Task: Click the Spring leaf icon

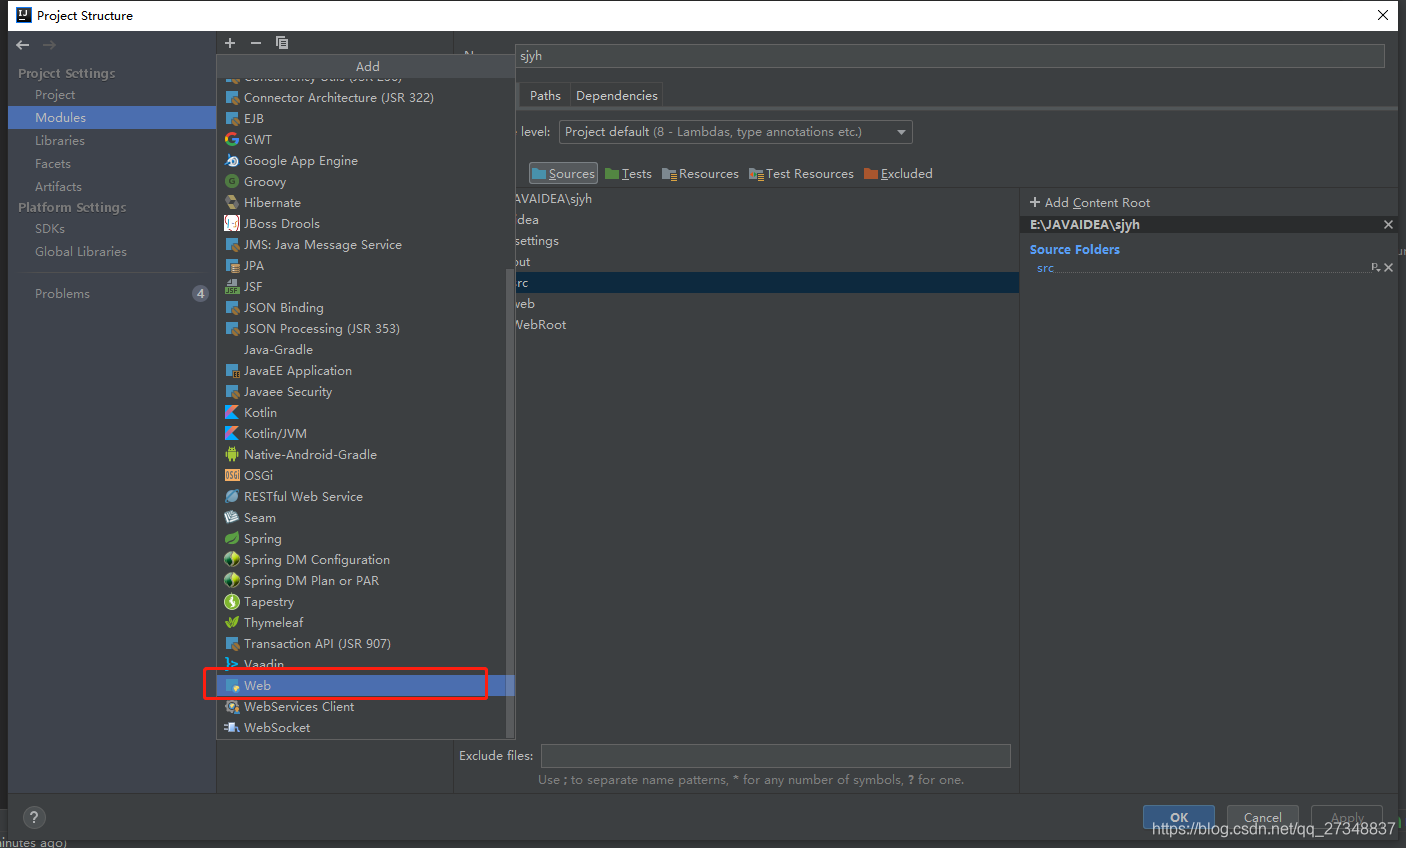Action: [x=232, y=538]
